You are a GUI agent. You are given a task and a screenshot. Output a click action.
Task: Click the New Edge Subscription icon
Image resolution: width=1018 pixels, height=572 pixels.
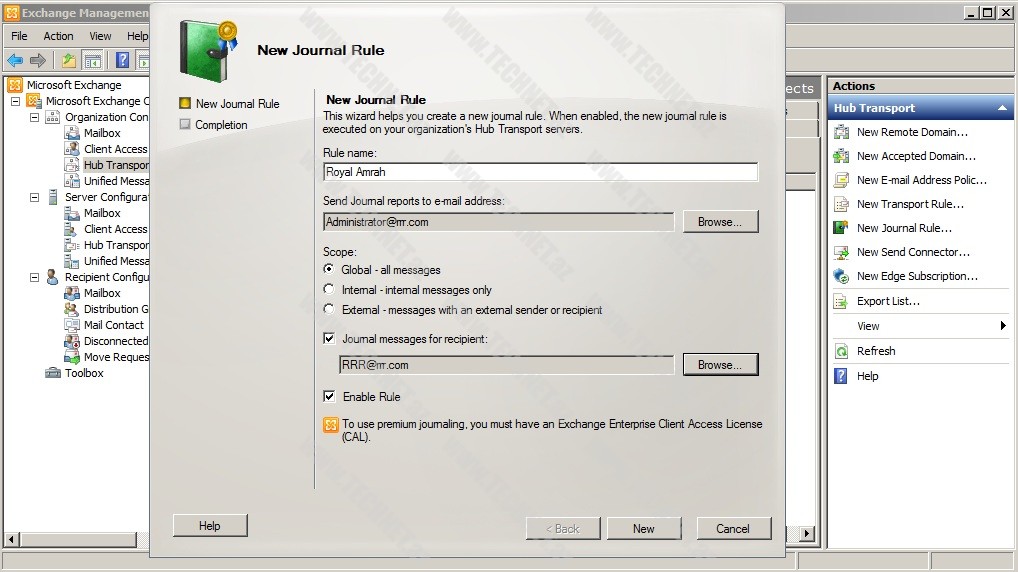coord(841,276)
